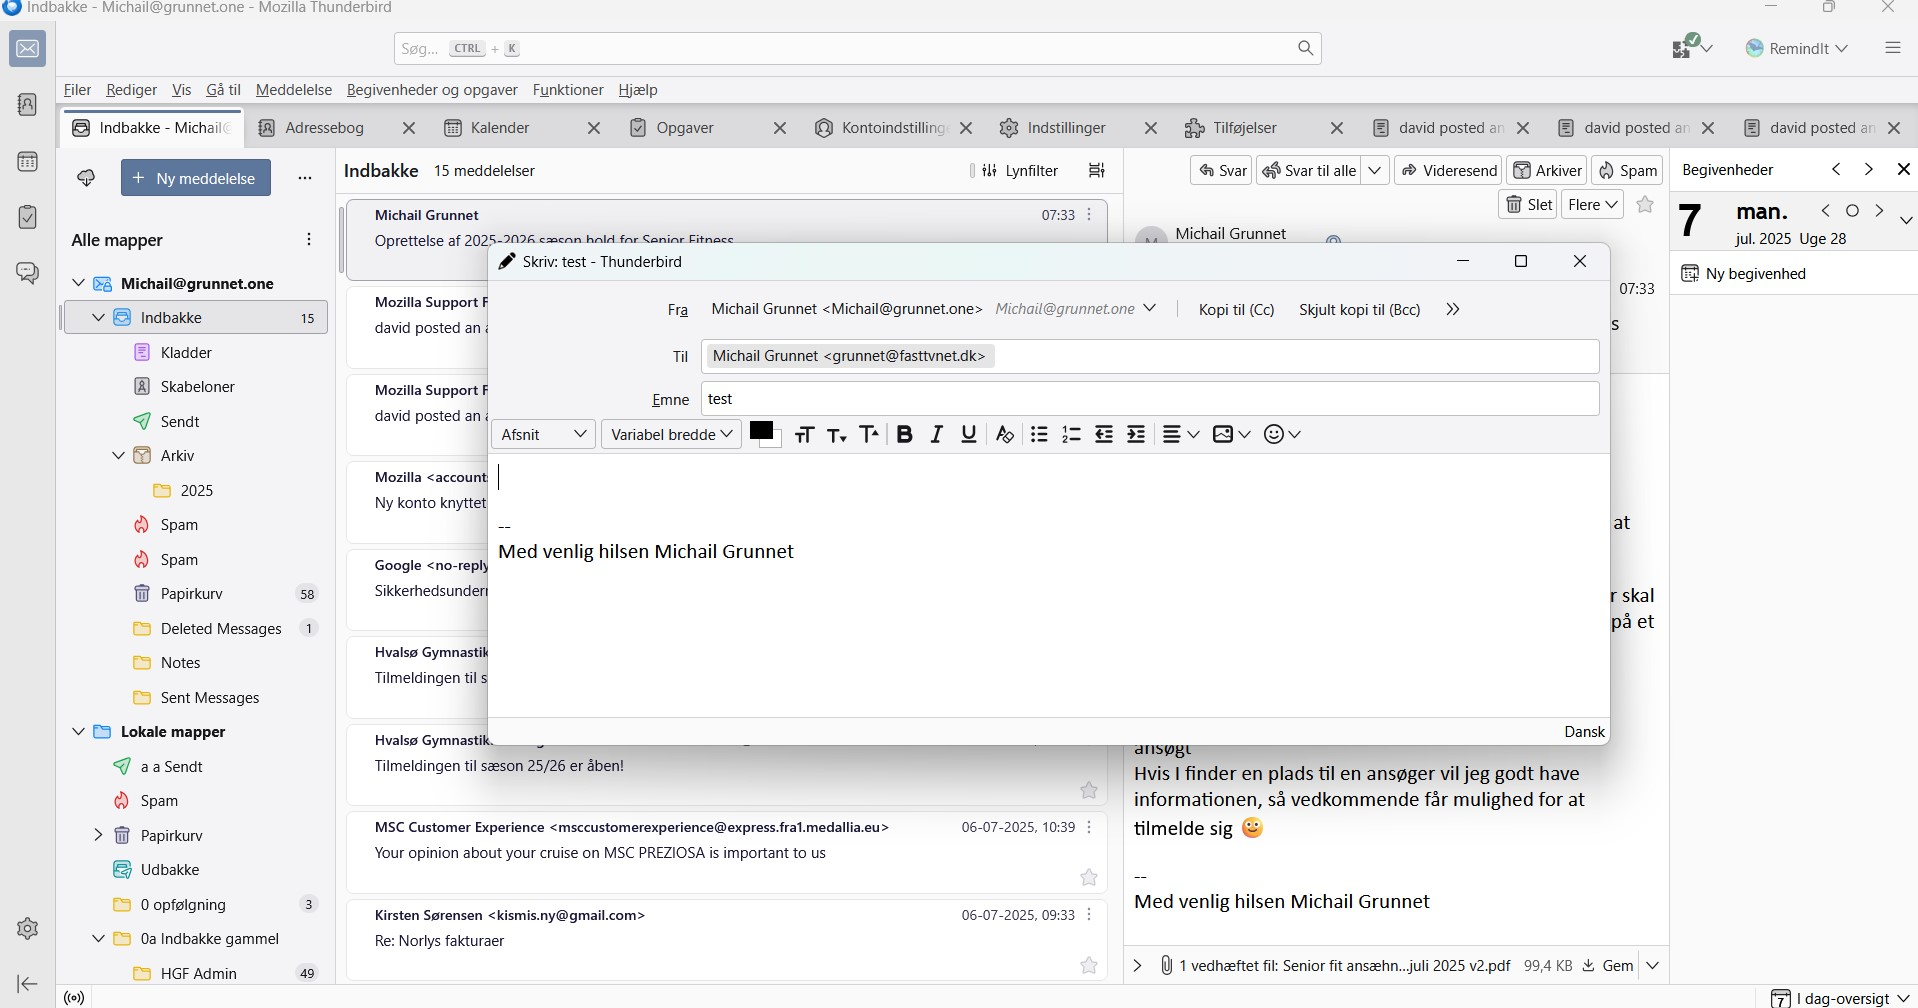
Task: Star the Kirsten Sørensen message
Action: click(1089, 966)
